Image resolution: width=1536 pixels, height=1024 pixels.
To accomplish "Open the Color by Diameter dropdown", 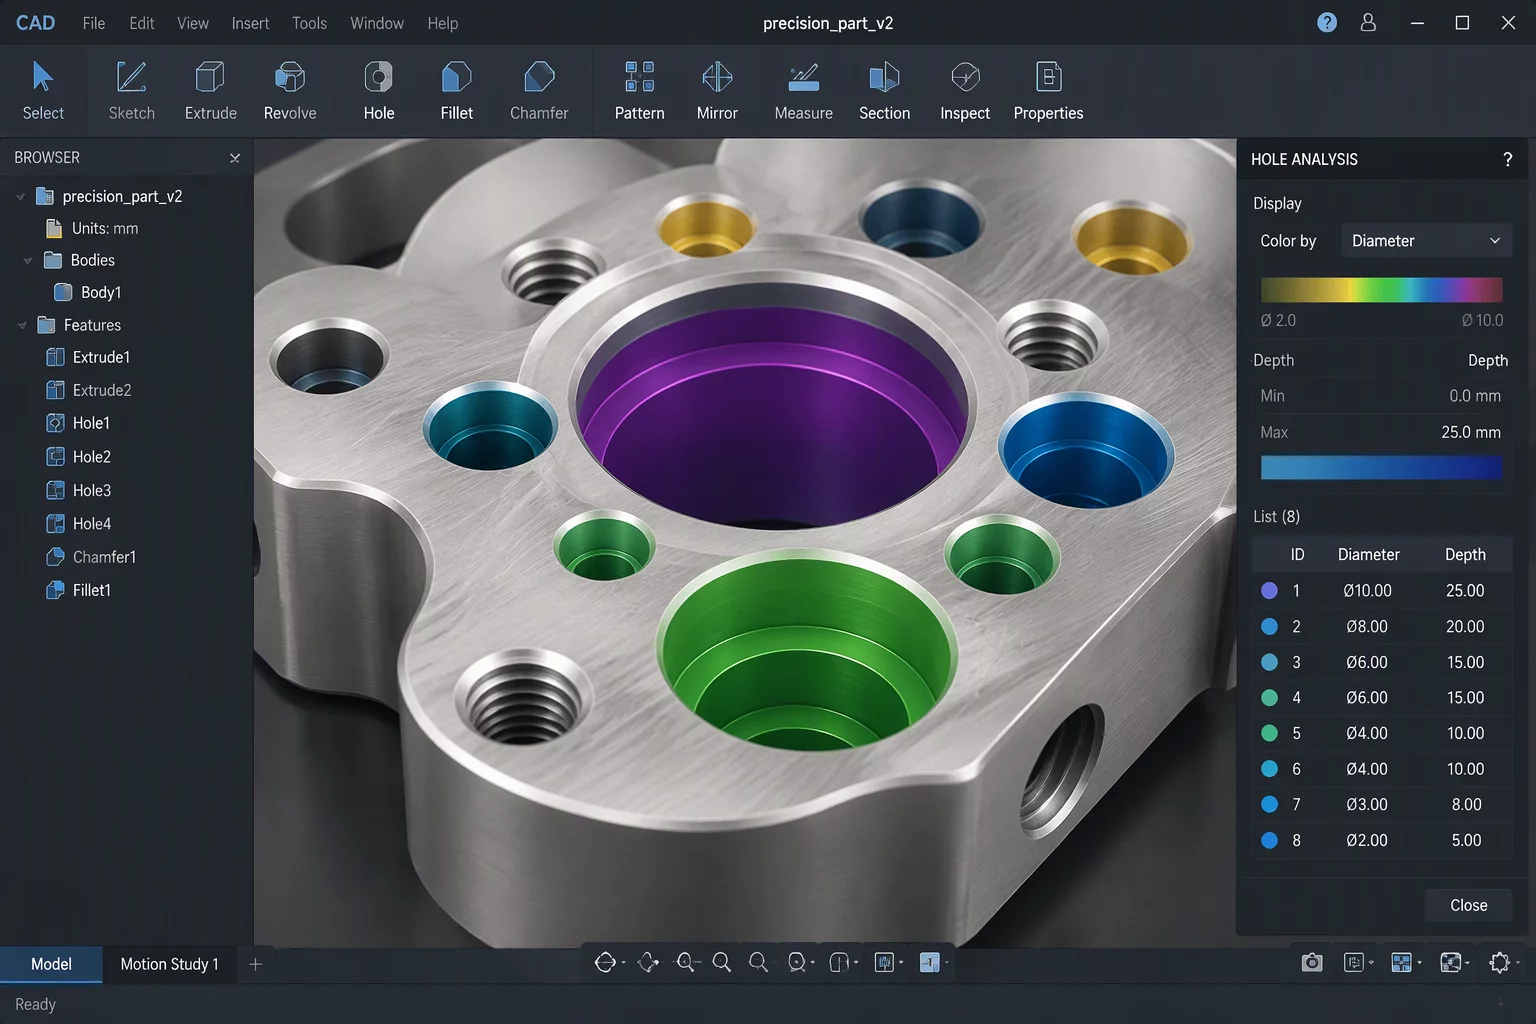I will click(1426, 241).
